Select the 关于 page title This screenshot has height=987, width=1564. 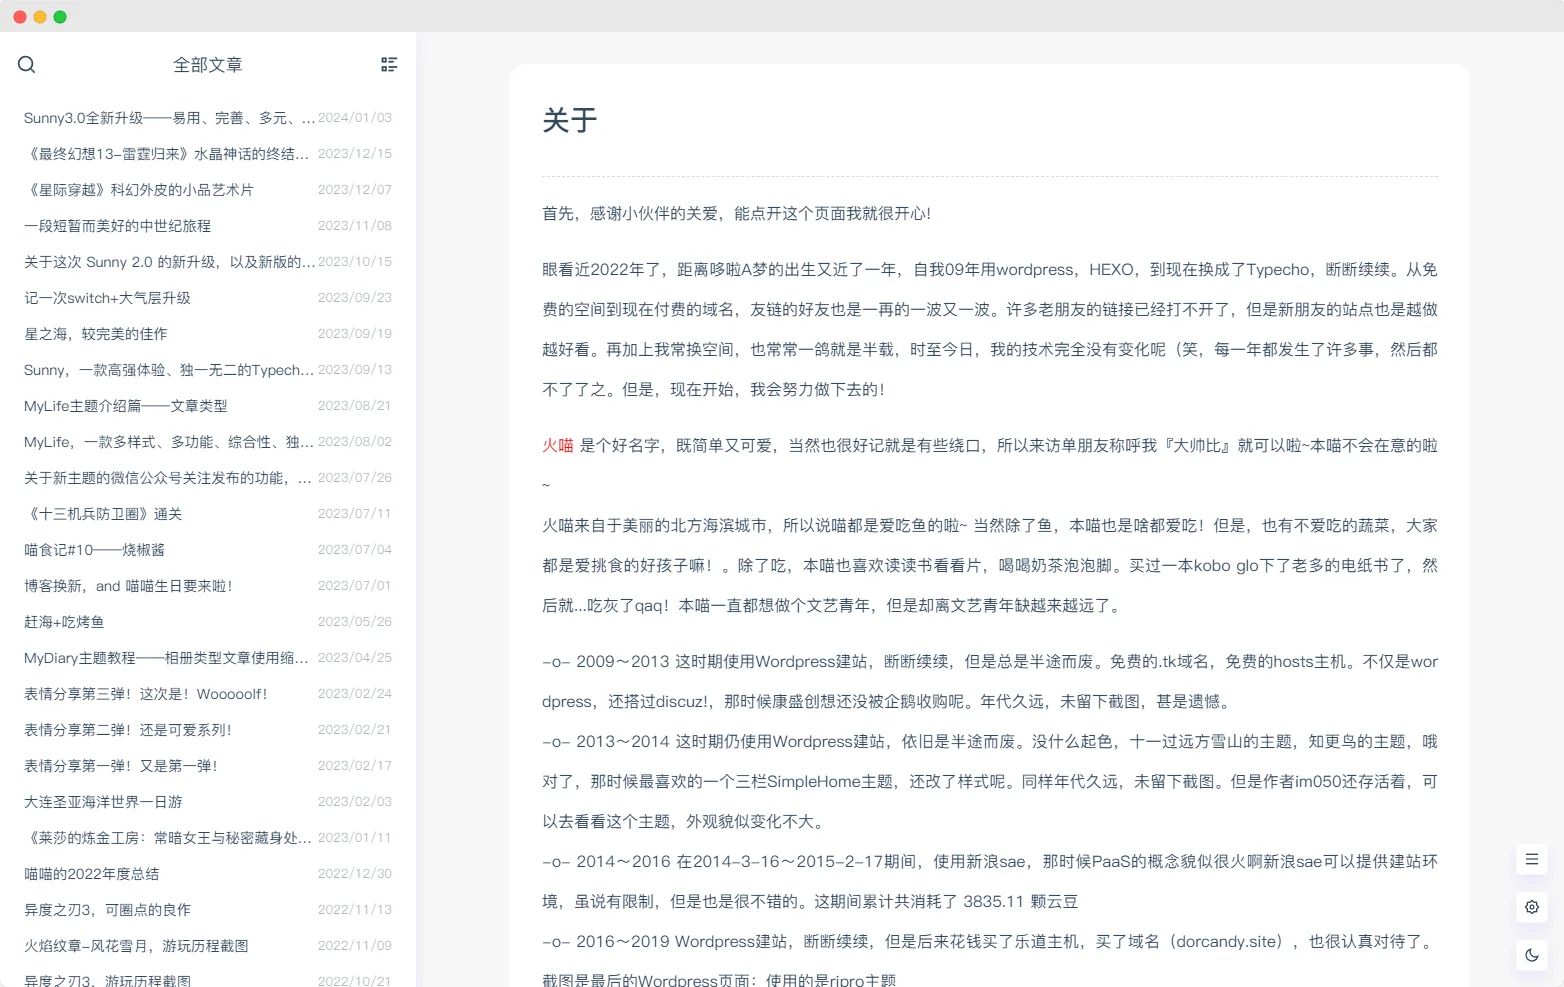point(570,121)
